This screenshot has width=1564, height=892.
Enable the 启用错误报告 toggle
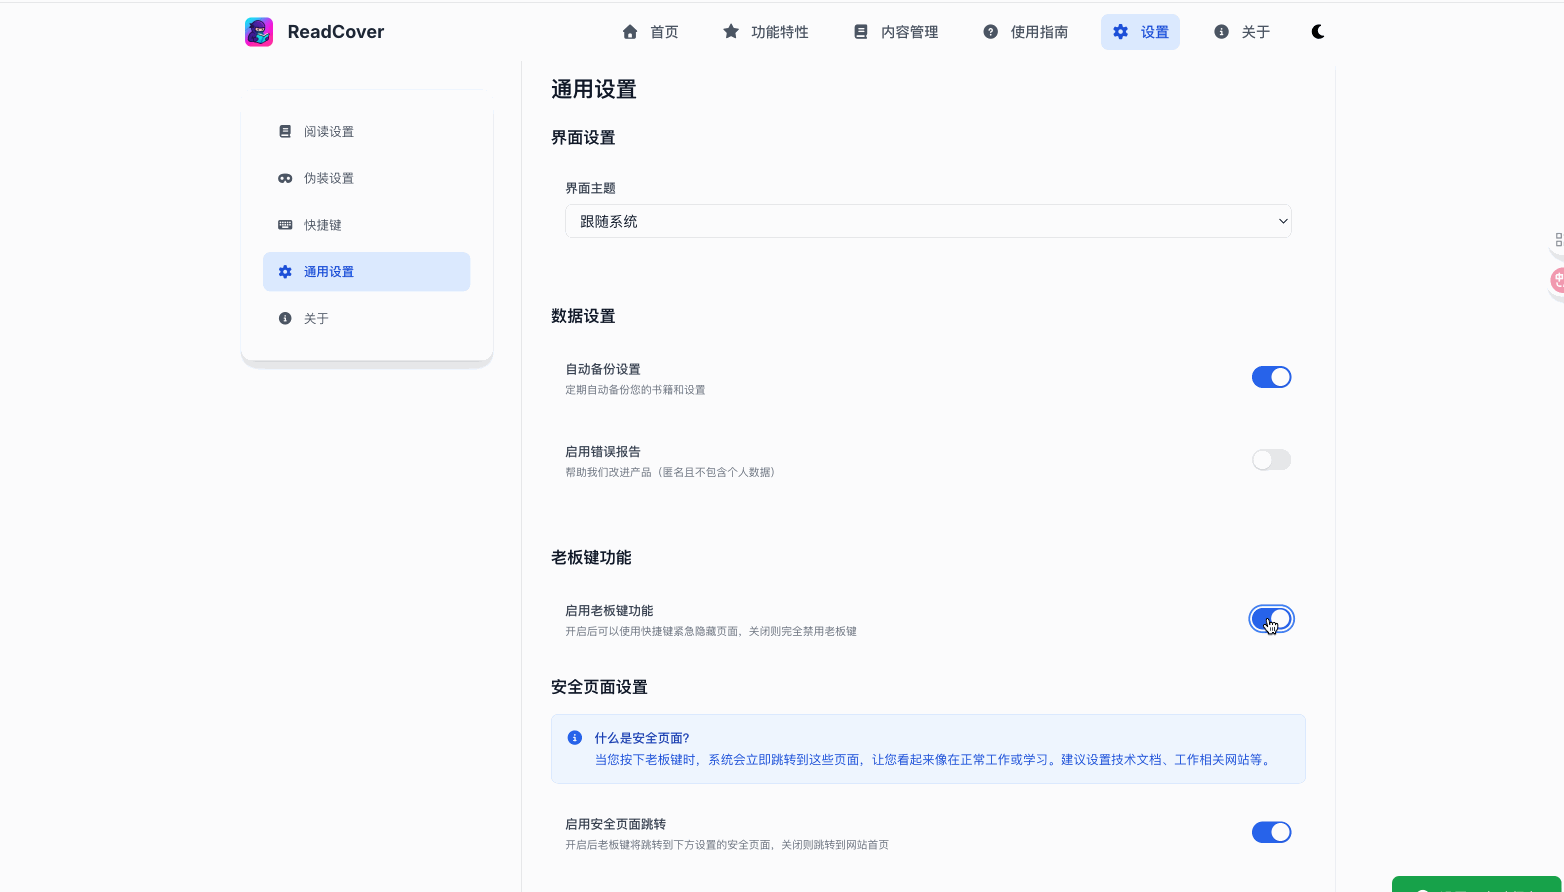tap(1271, 459)
